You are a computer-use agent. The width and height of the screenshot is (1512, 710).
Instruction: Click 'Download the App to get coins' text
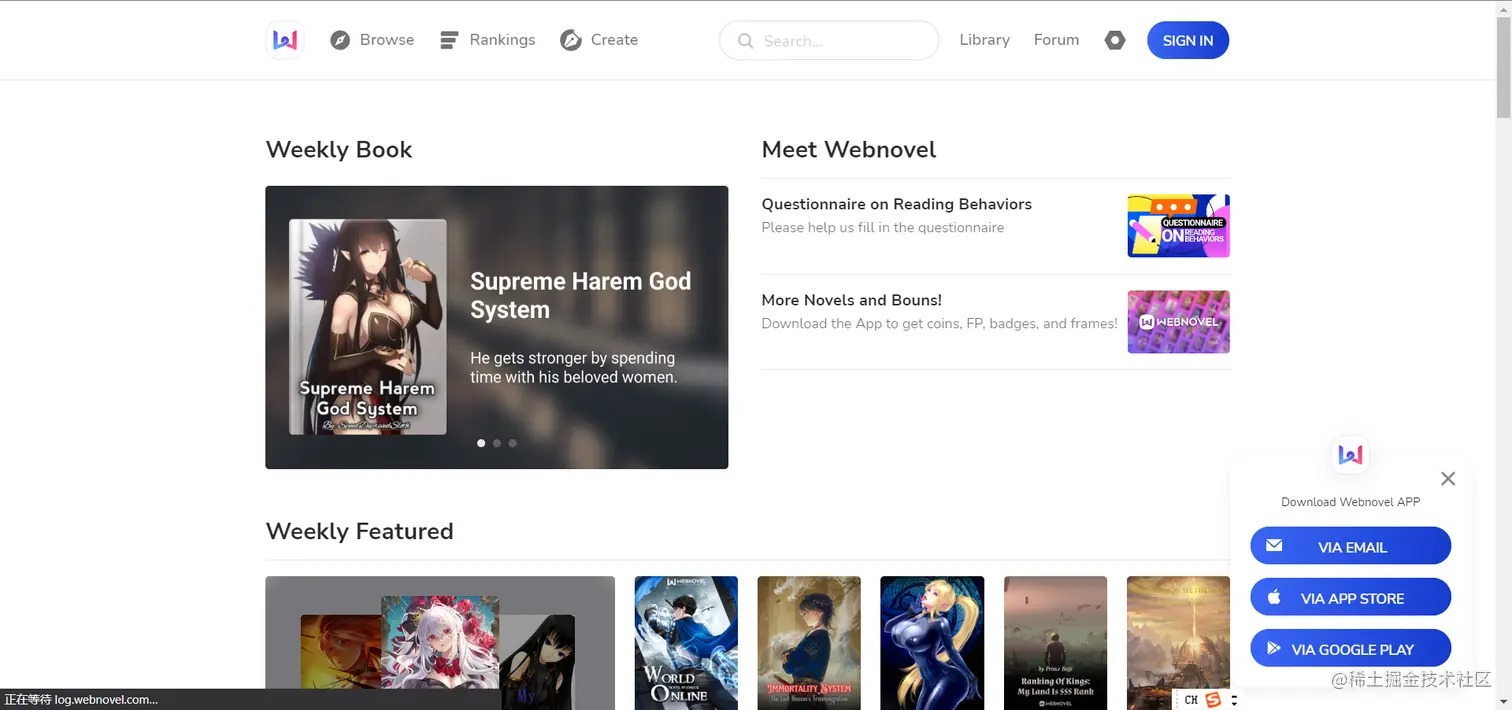tap(940, 323)
